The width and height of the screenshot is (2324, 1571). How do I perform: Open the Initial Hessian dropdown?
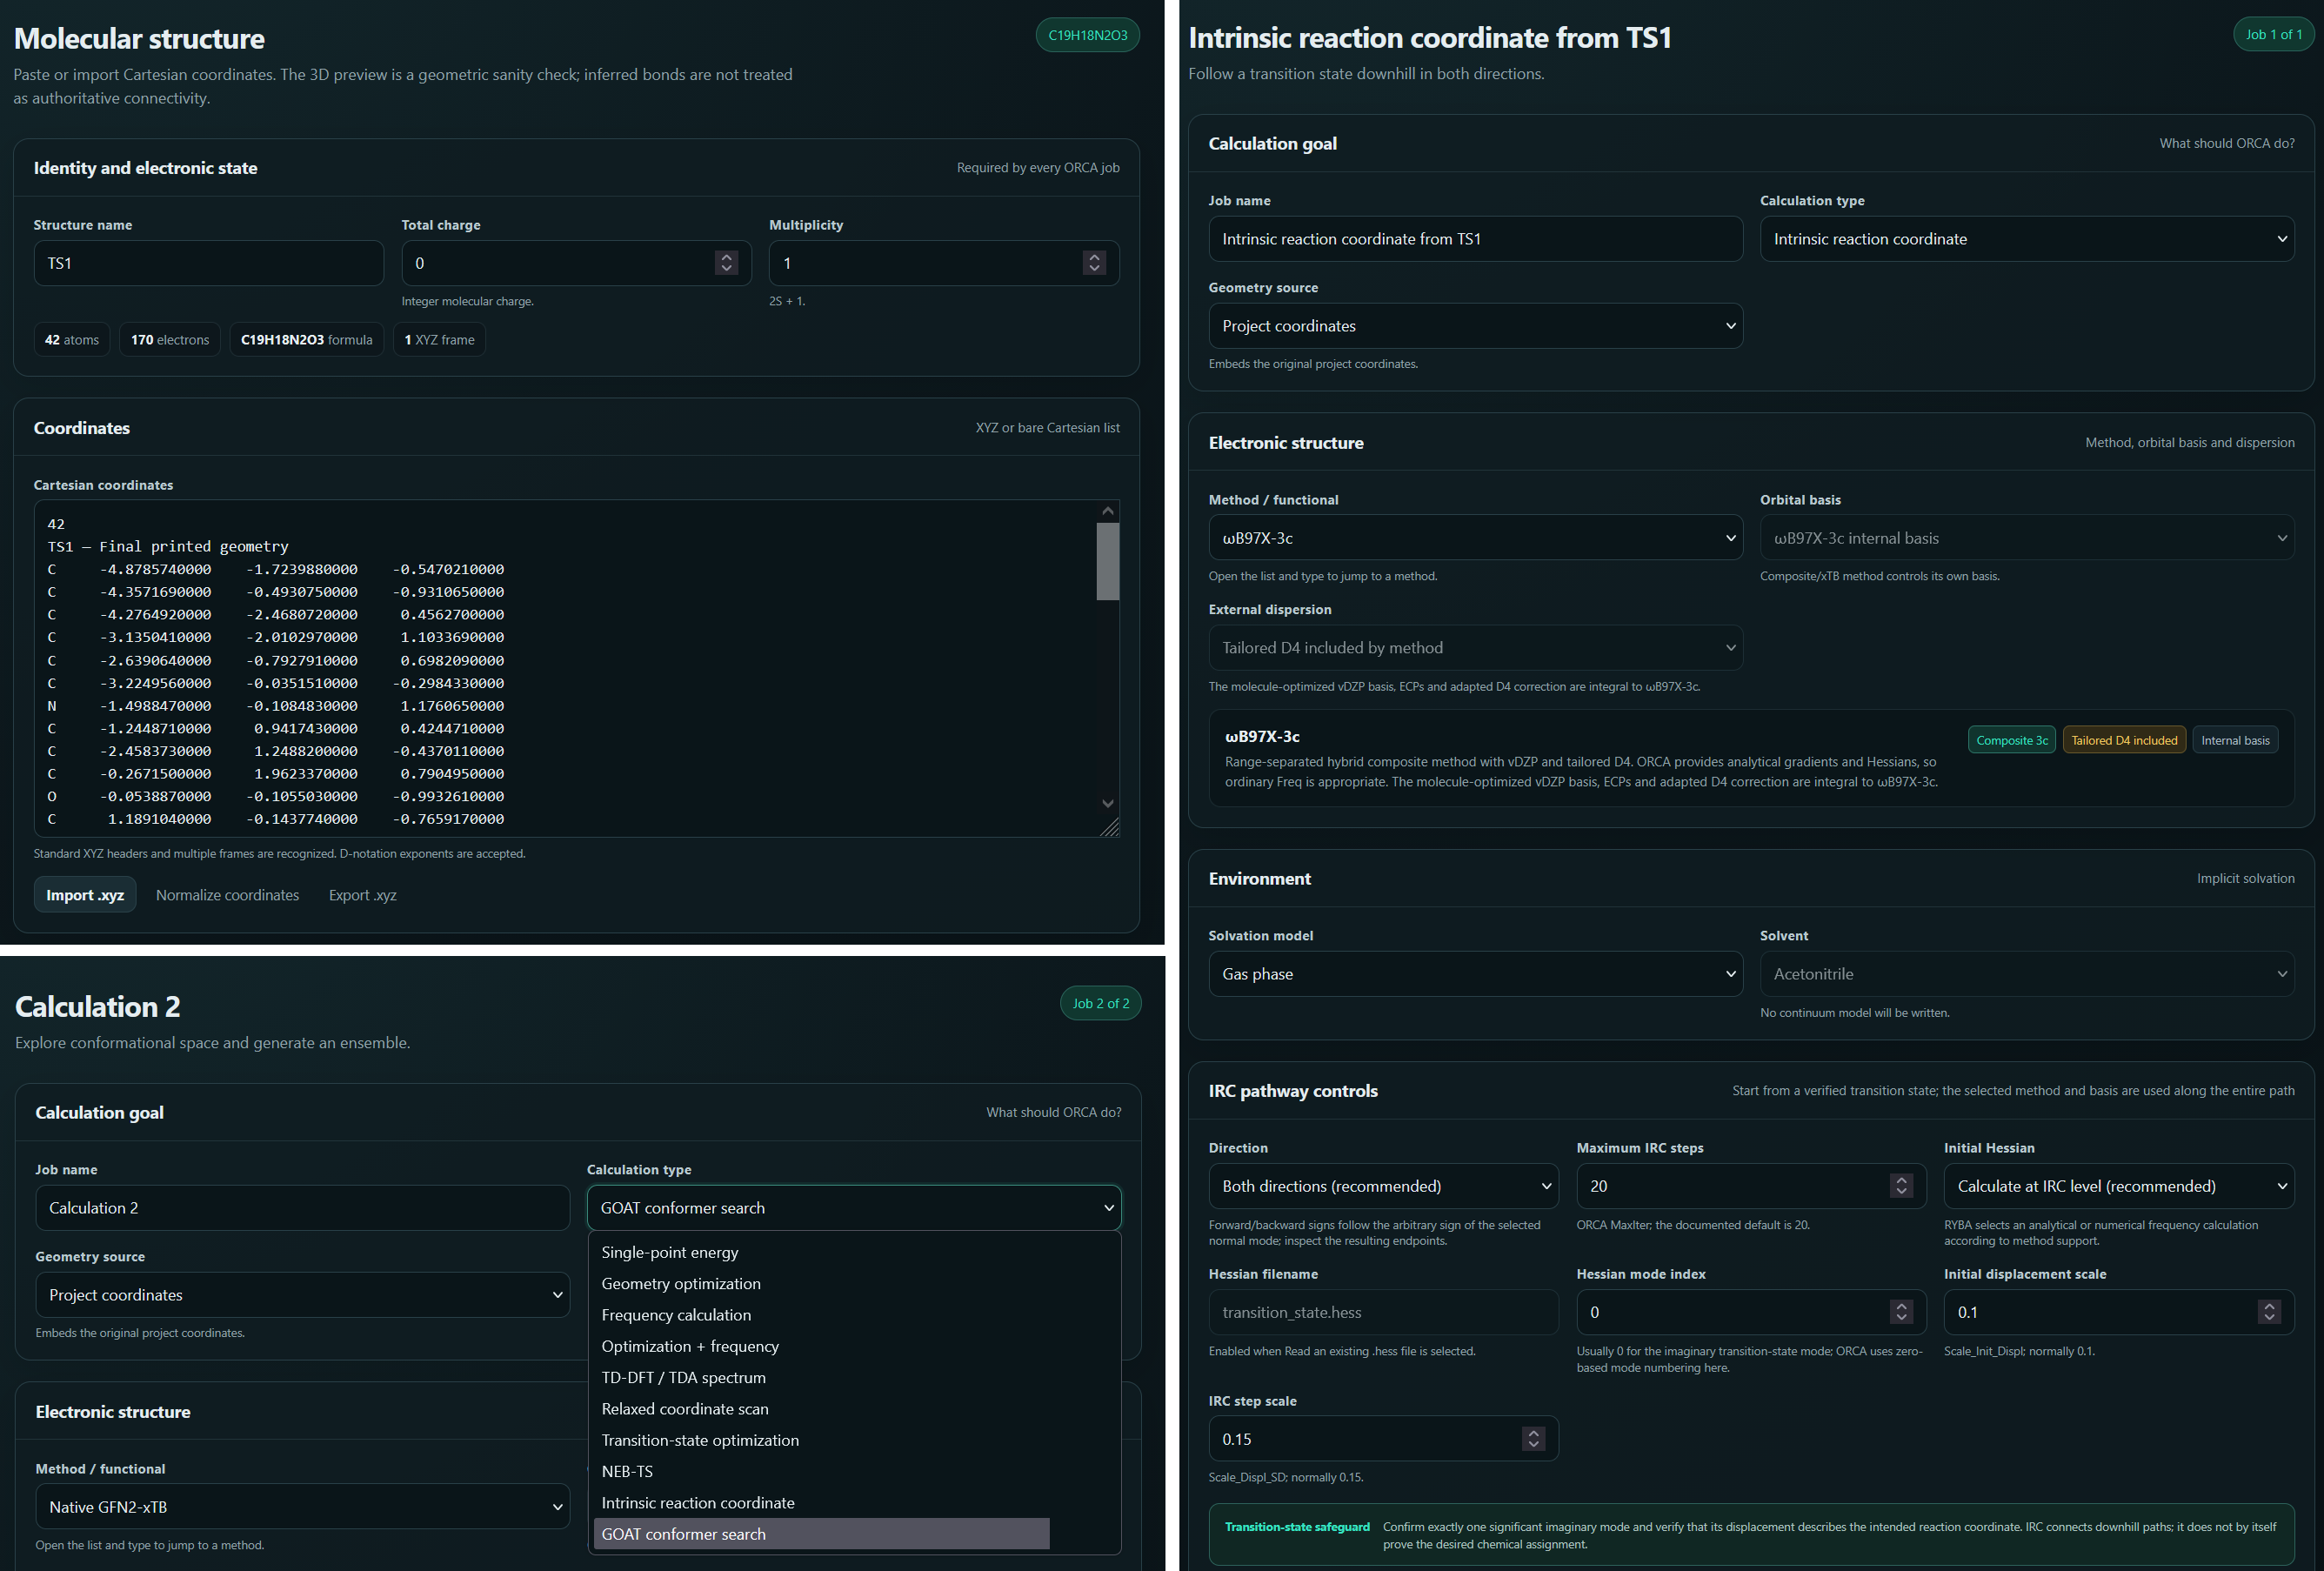click(2118, 1186)
